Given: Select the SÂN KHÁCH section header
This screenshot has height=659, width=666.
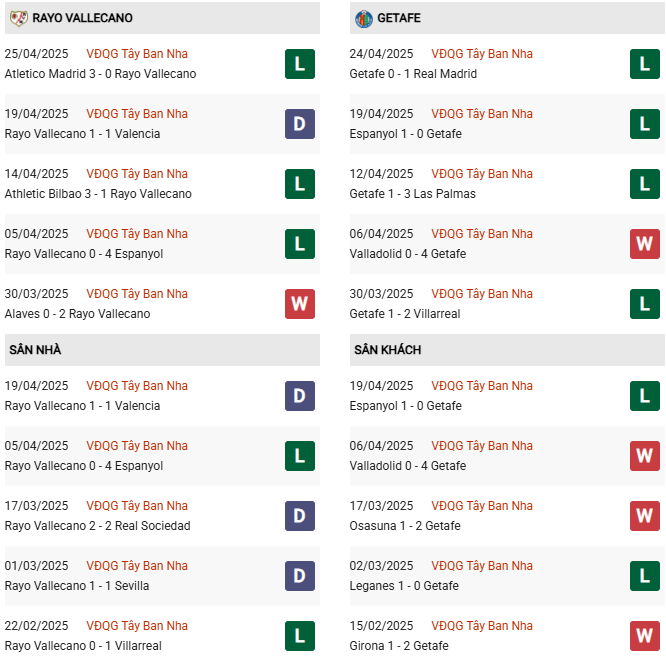Looking at the screenshot, I should click(507, 350).
